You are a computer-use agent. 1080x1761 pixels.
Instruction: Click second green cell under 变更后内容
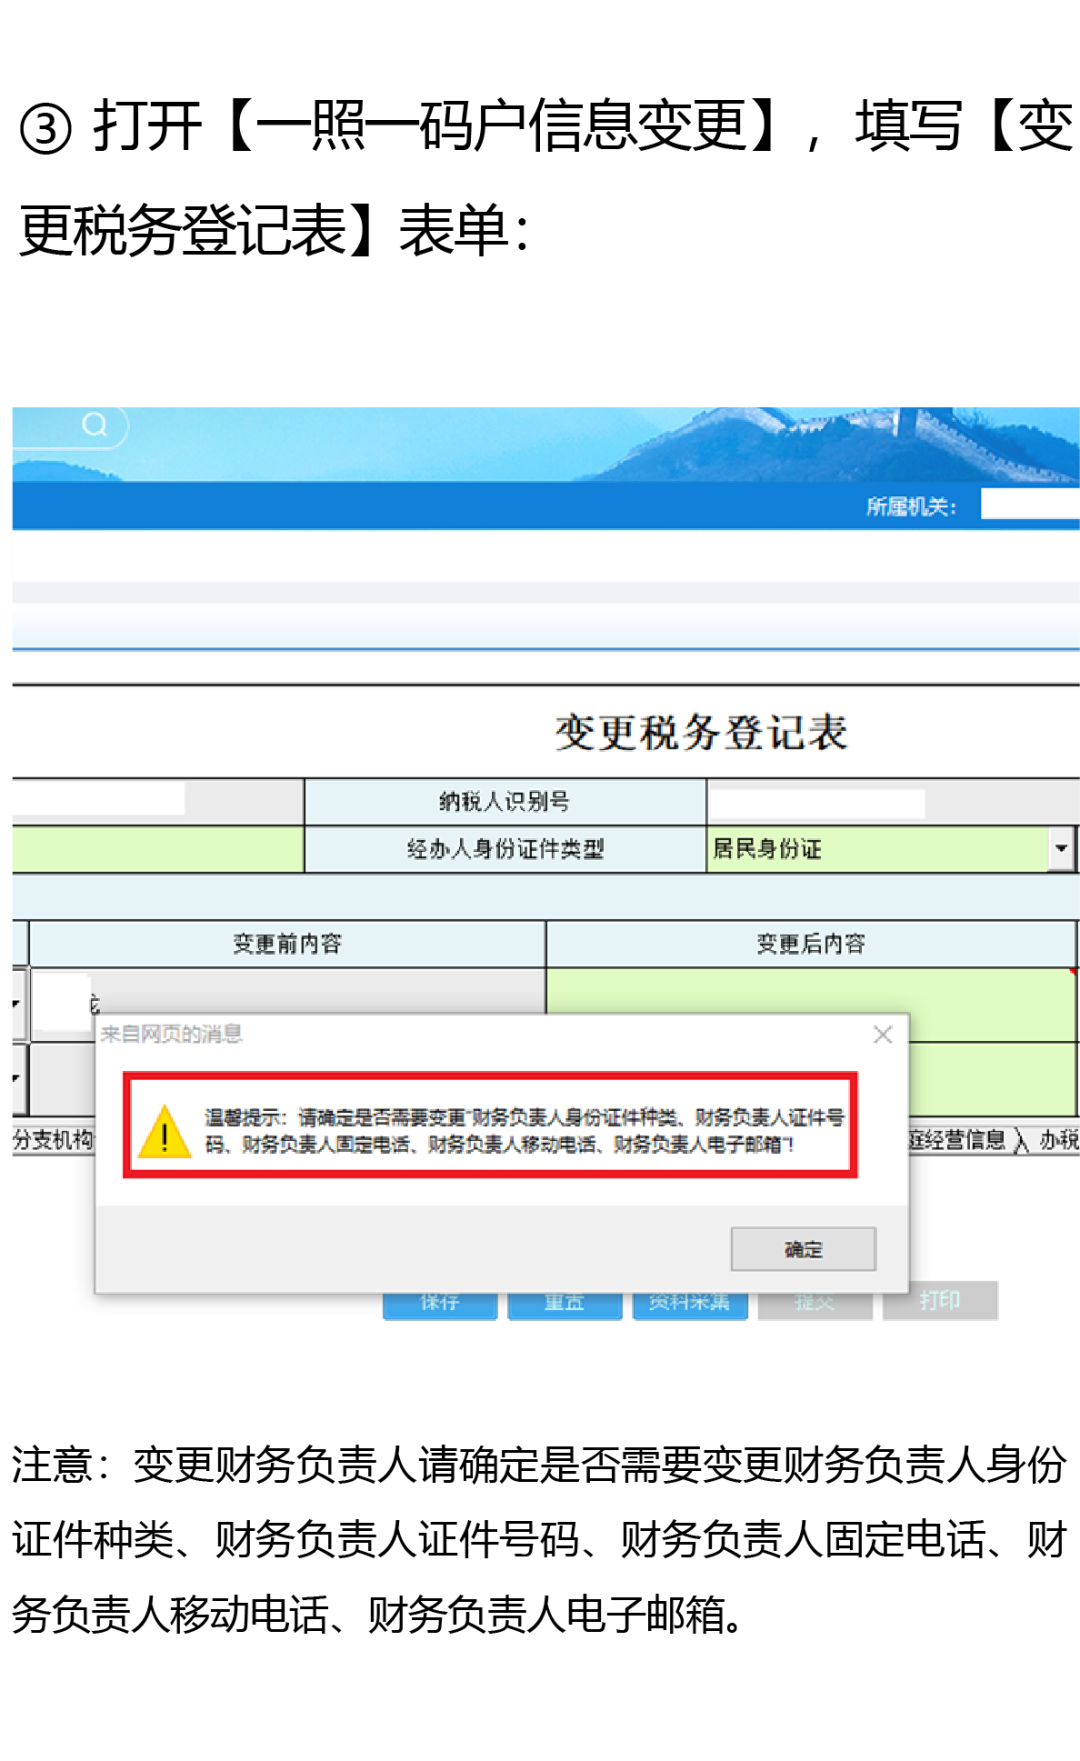pyautogui.click(x=990, y=1078)
